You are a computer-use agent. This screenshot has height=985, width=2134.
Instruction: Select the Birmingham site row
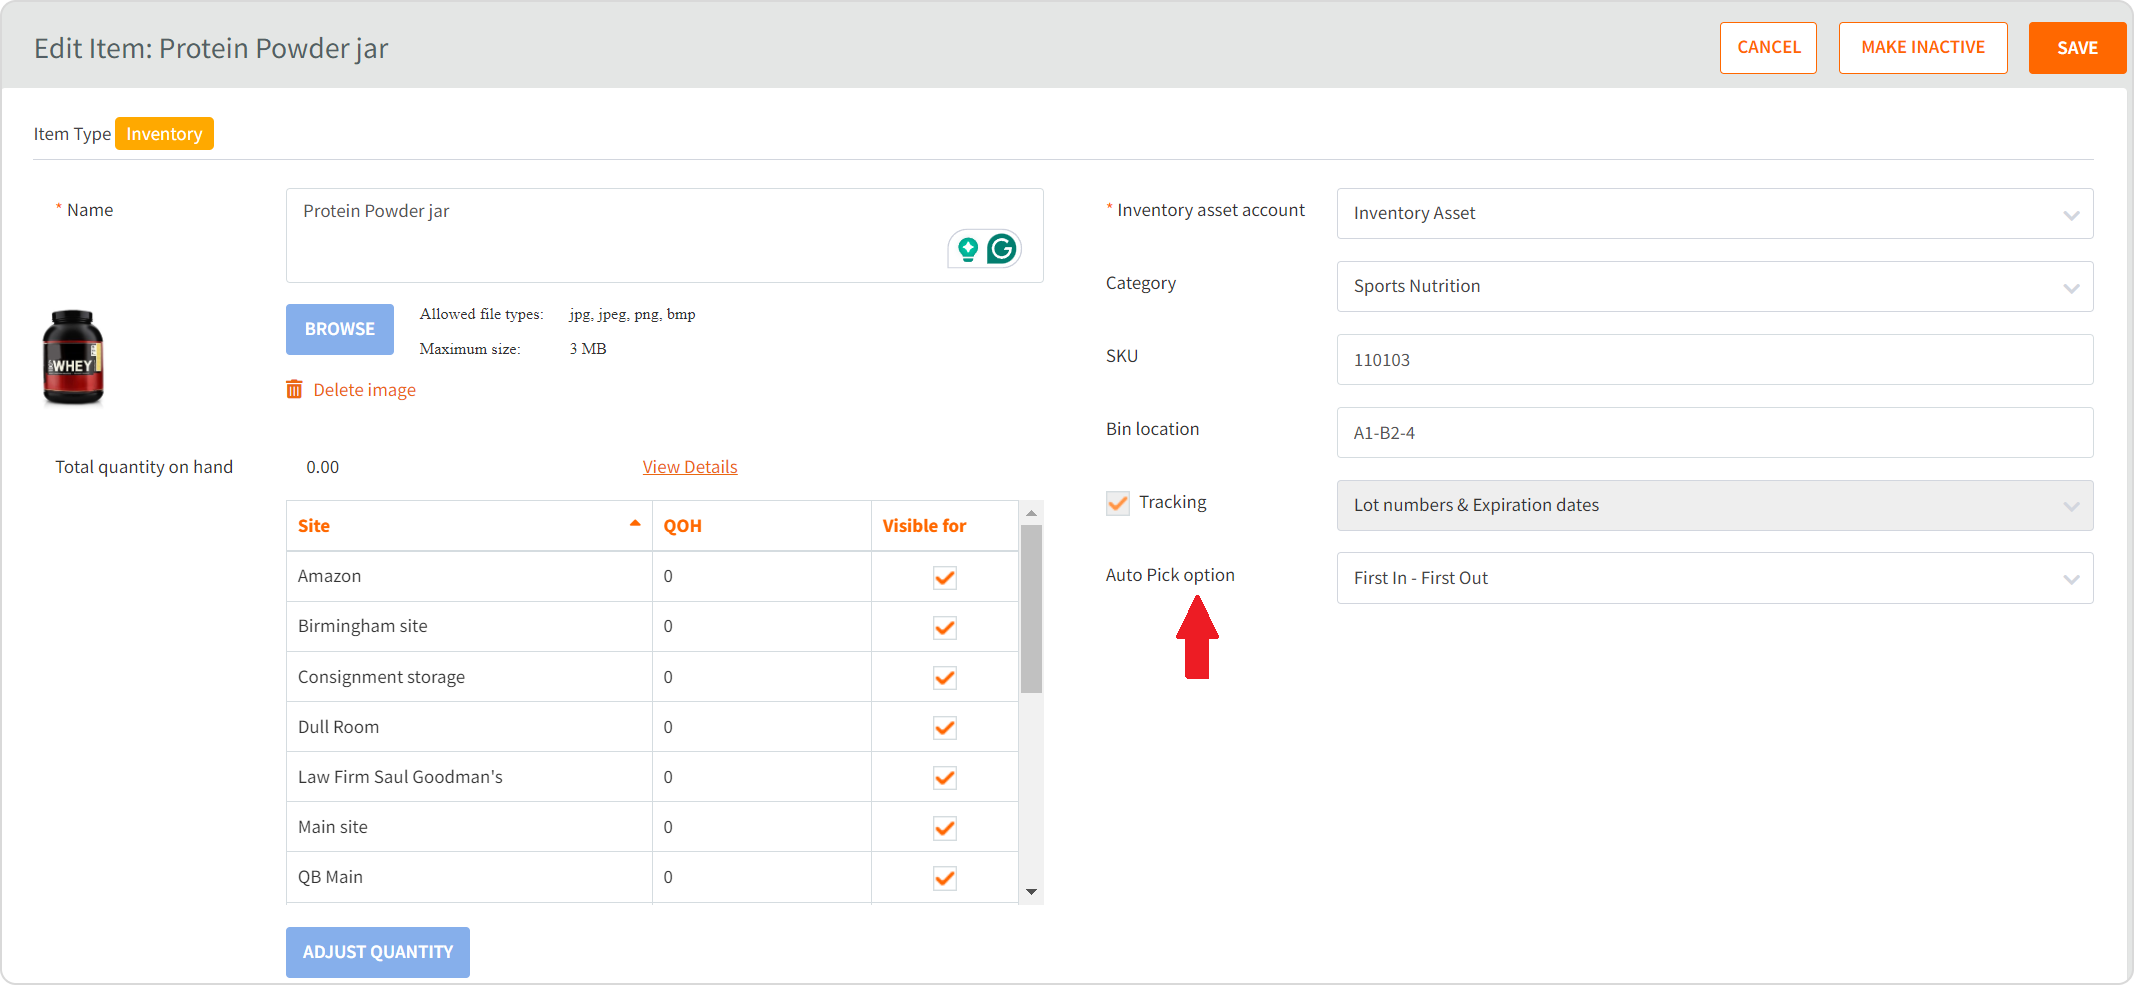pos(652,627)
